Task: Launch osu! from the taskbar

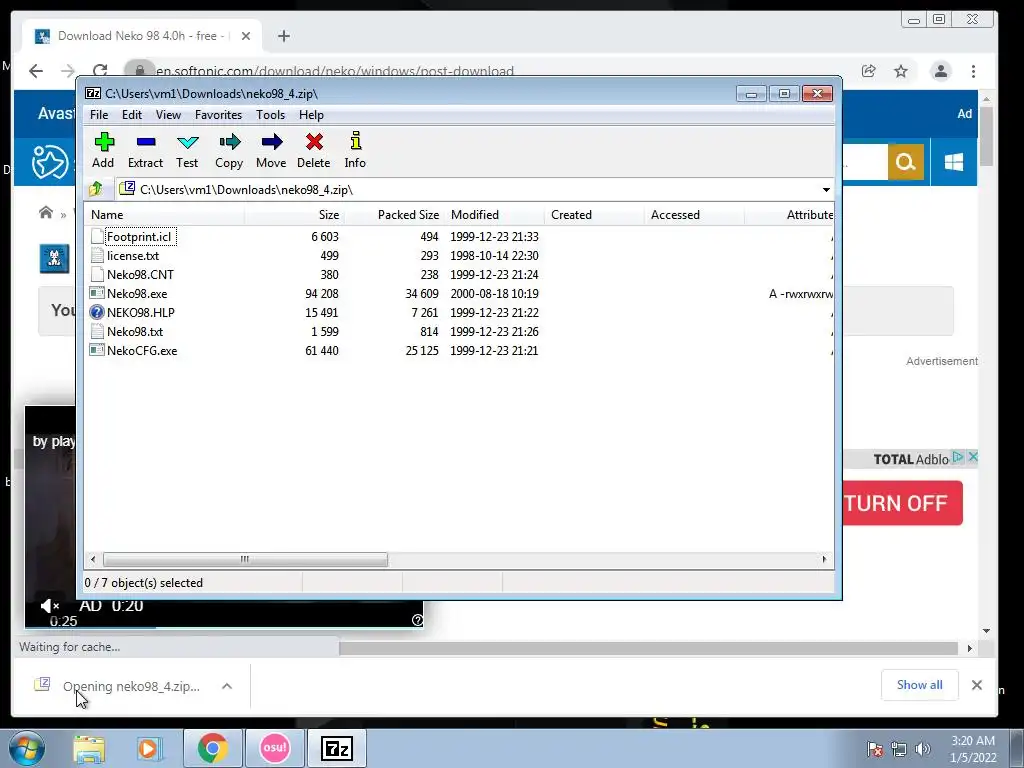Action: pos(274,748)
